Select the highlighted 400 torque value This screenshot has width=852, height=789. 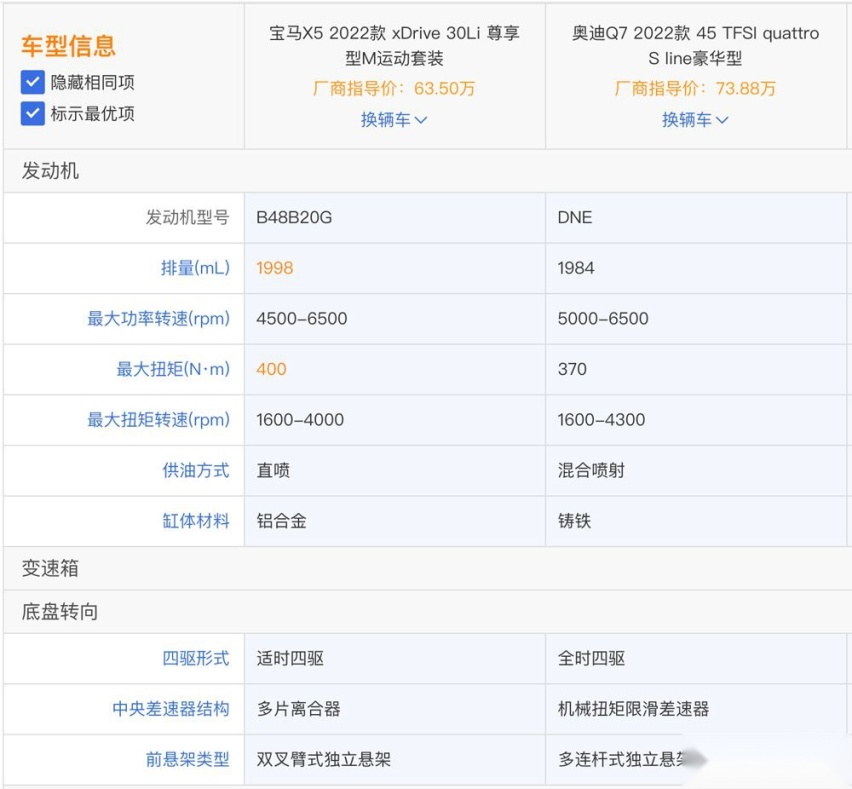click(x=271, y=369)
